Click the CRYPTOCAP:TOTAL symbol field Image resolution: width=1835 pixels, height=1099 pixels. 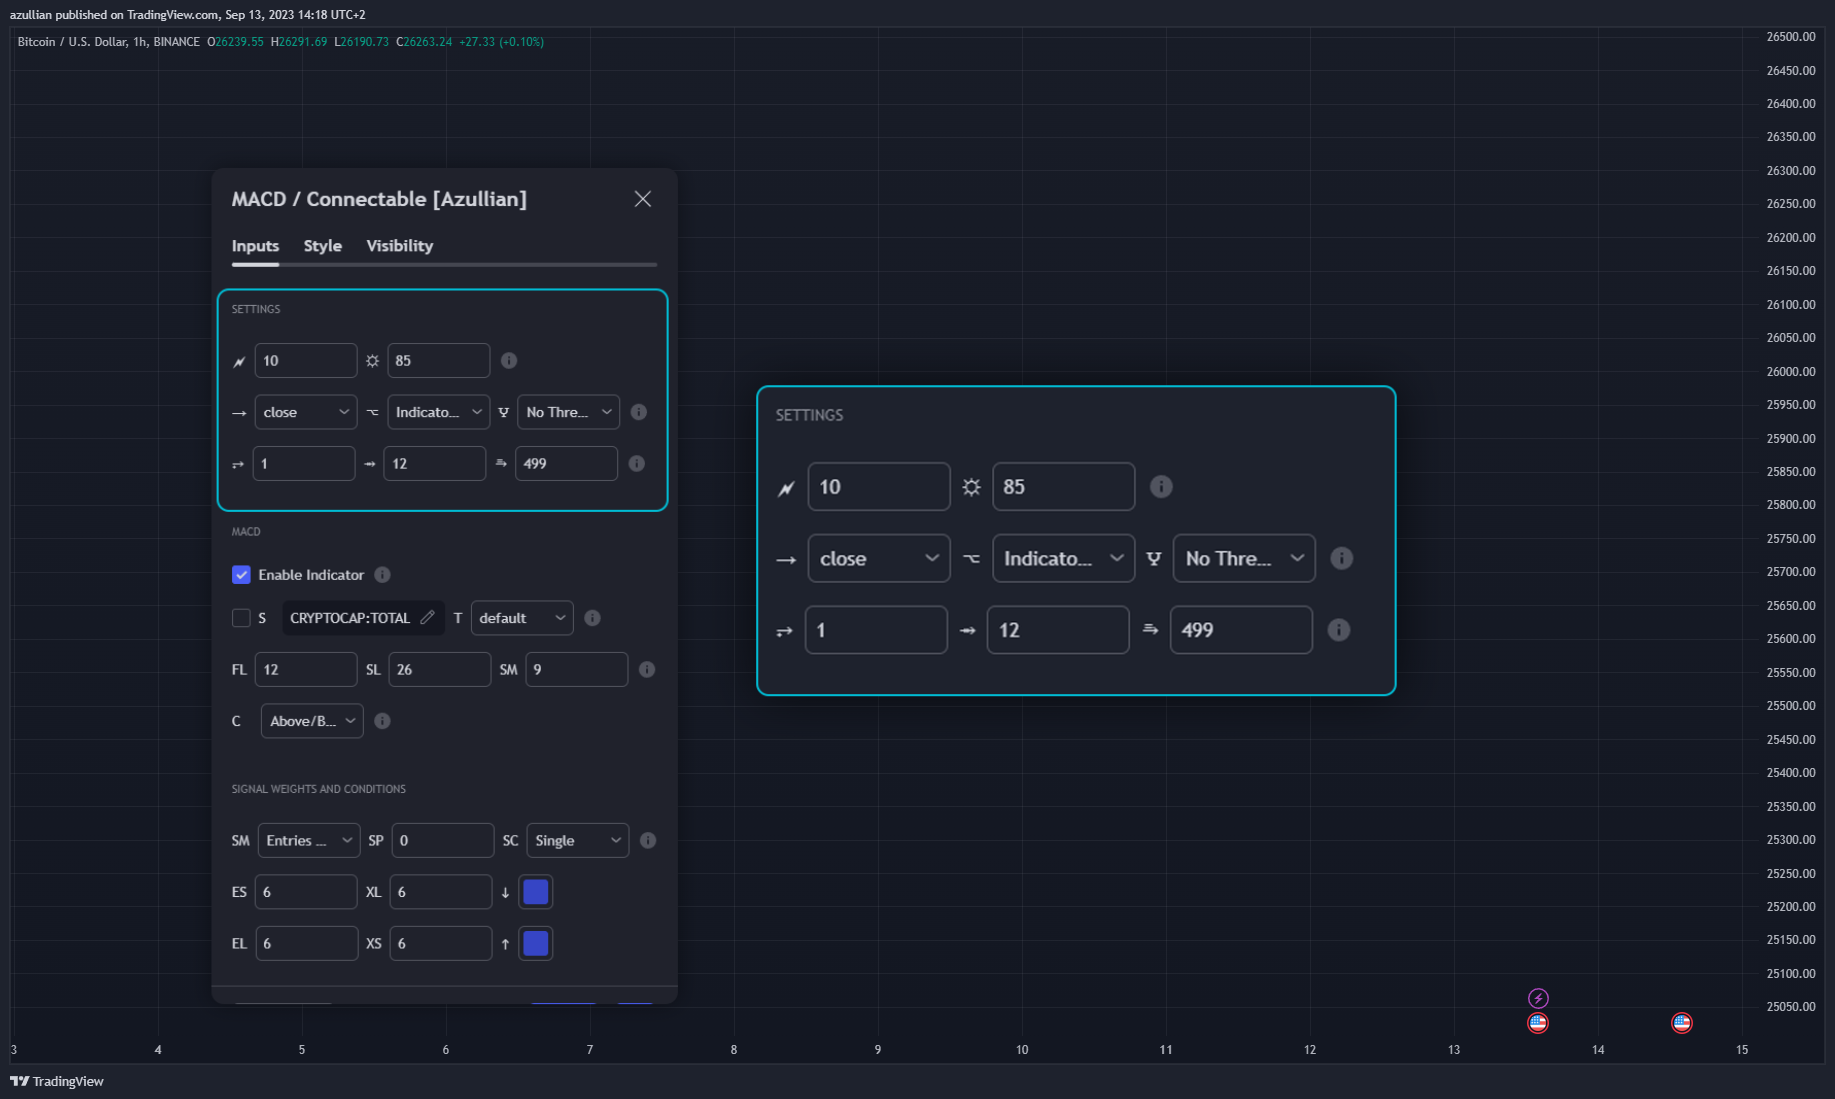[x=363, y=618]
